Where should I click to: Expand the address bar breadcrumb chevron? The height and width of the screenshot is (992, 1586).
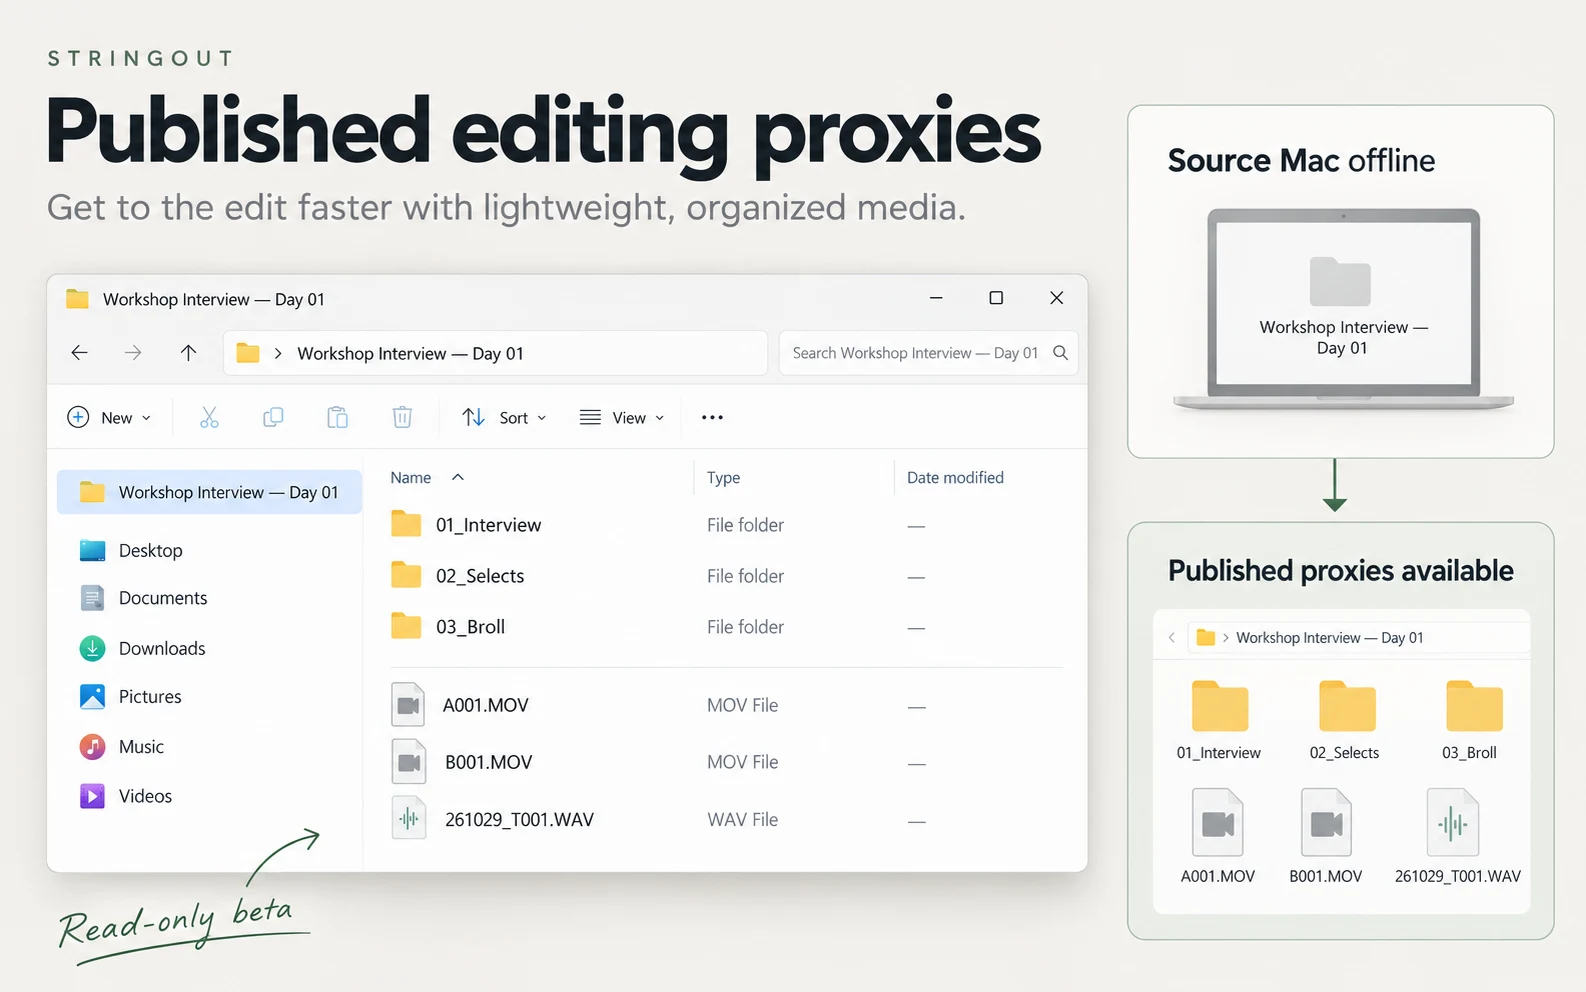(x=278, y=353)
